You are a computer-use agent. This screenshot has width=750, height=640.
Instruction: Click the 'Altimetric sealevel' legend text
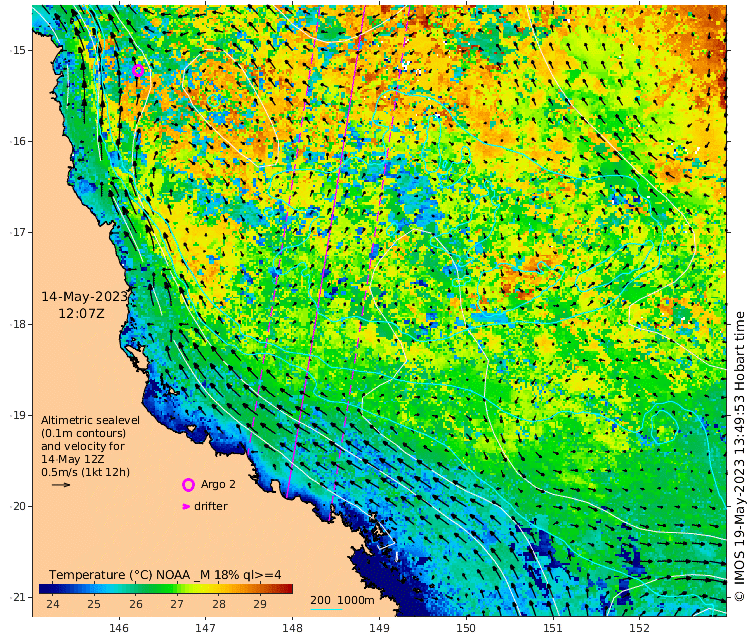point(90,420)
